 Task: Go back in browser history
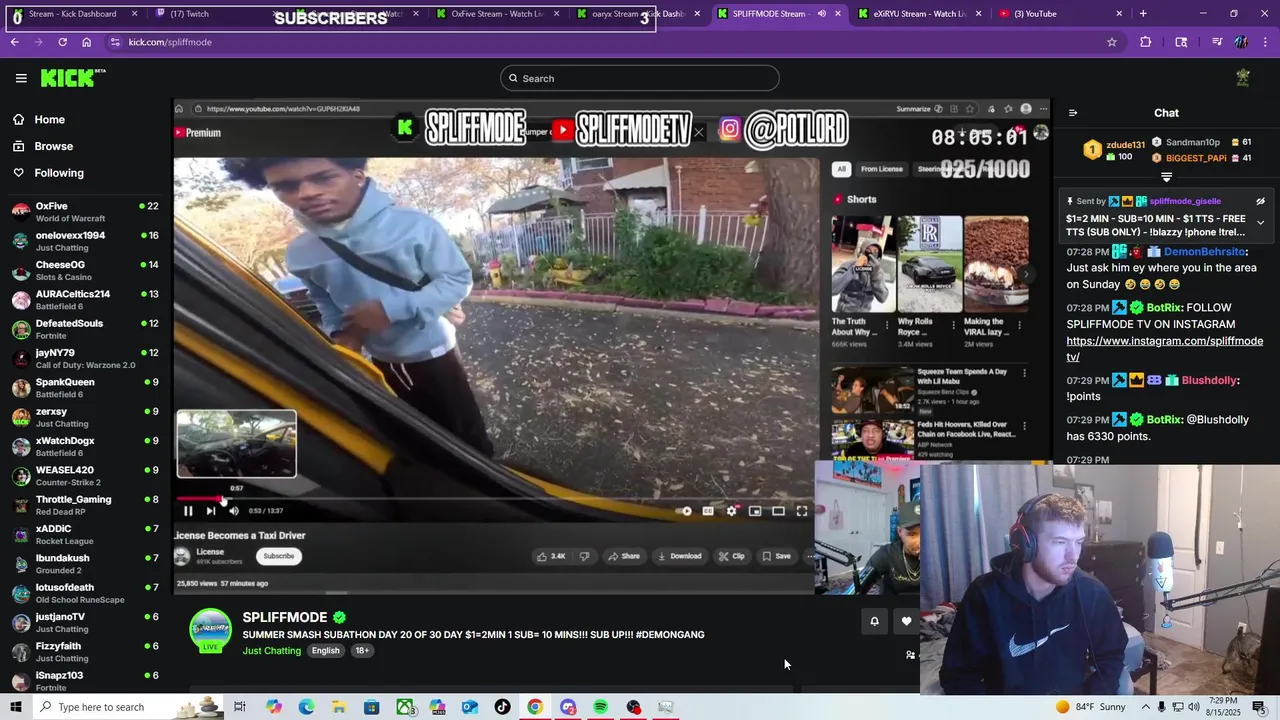(14, 42)
